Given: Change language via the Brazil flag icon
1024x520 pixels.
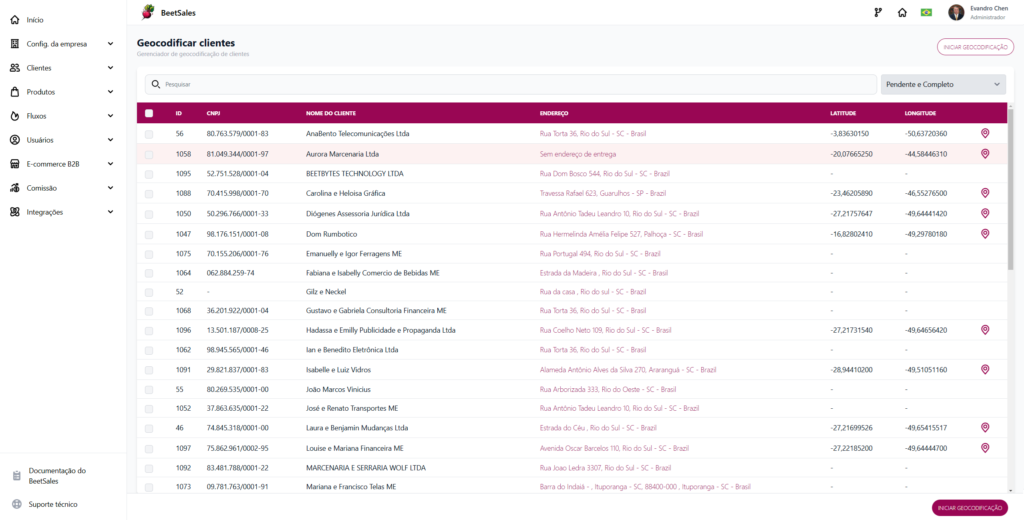Looking at the screenshot, I should click(926, 12).
